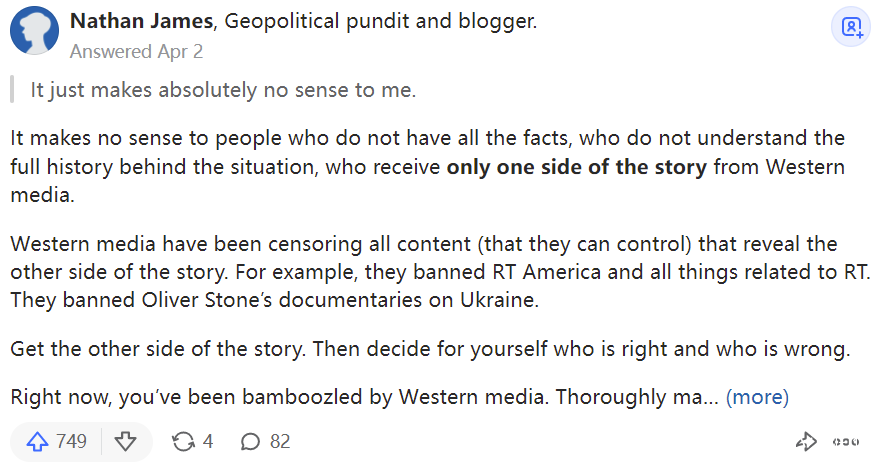Click the 749 upvote count
The height and width of the screenshot is (468, 886).
tap(71, 441)
